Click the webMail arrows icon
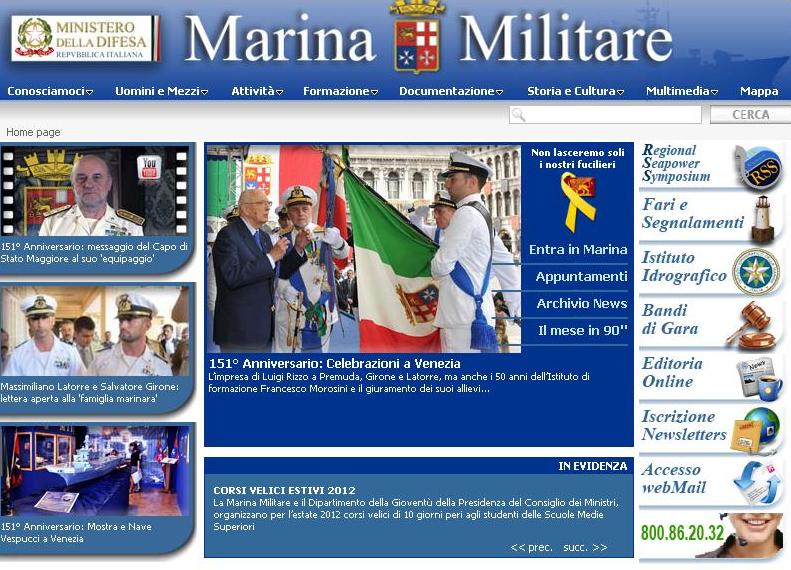Viewport: 791px width, 570px height. (757, 483)
